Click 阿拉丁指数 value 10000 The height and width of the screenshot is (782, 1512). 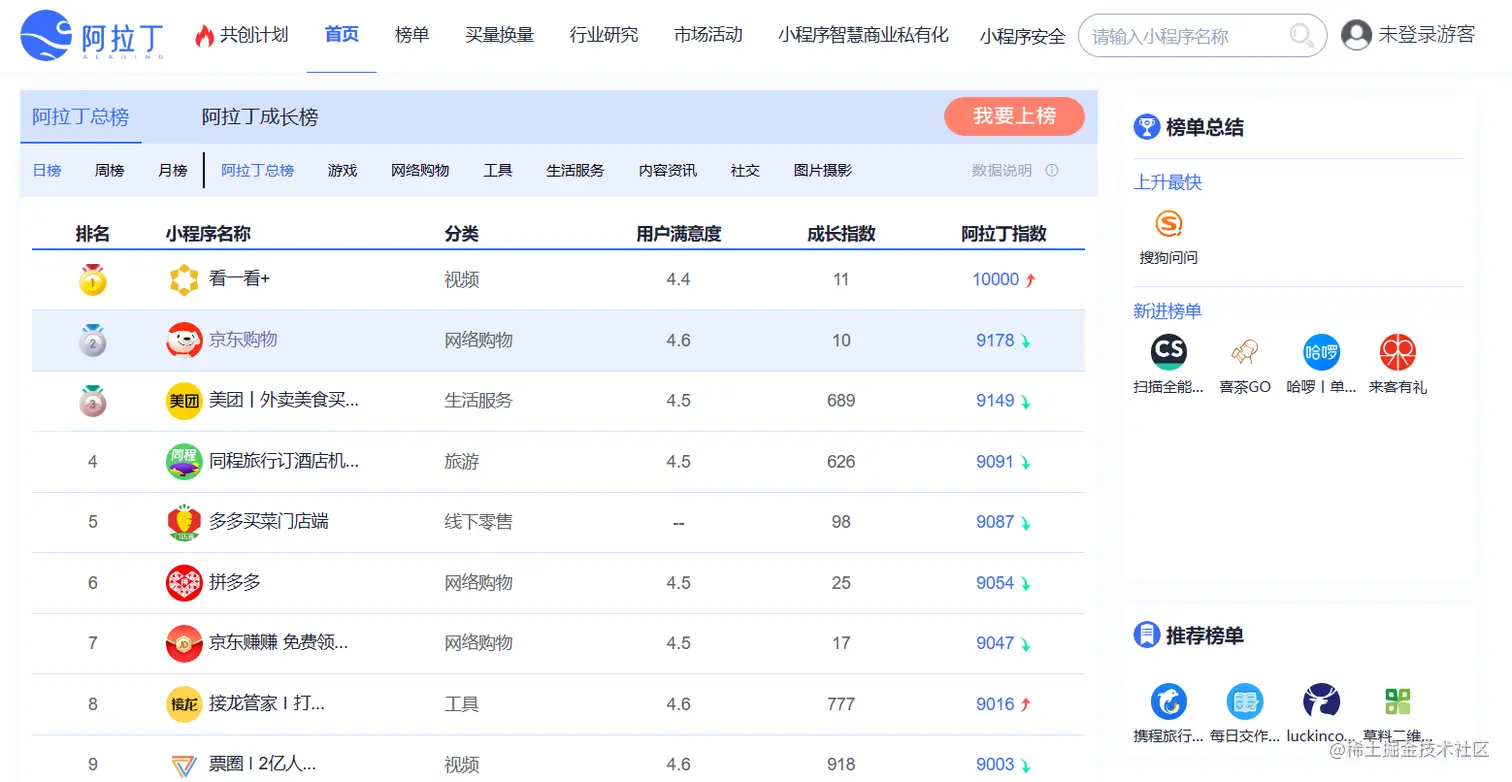pyautogui.click(x=996, y=280)
